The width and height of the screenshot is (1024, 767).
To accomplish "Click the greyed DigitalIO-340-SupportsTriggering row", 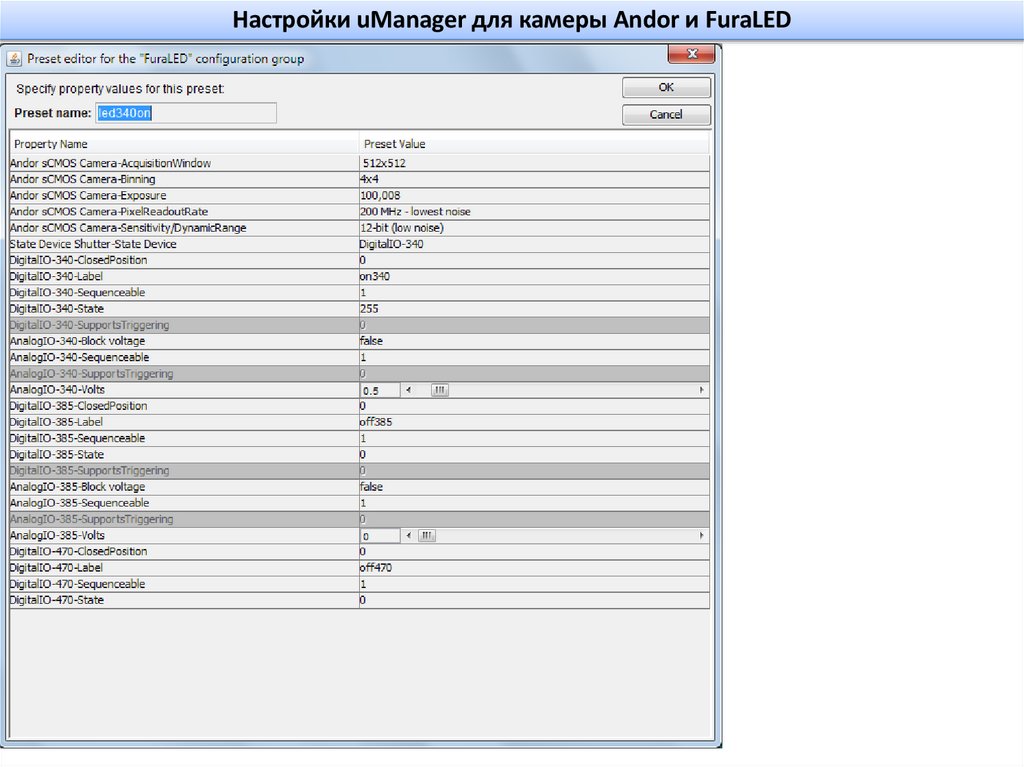I will click(359, 325).
